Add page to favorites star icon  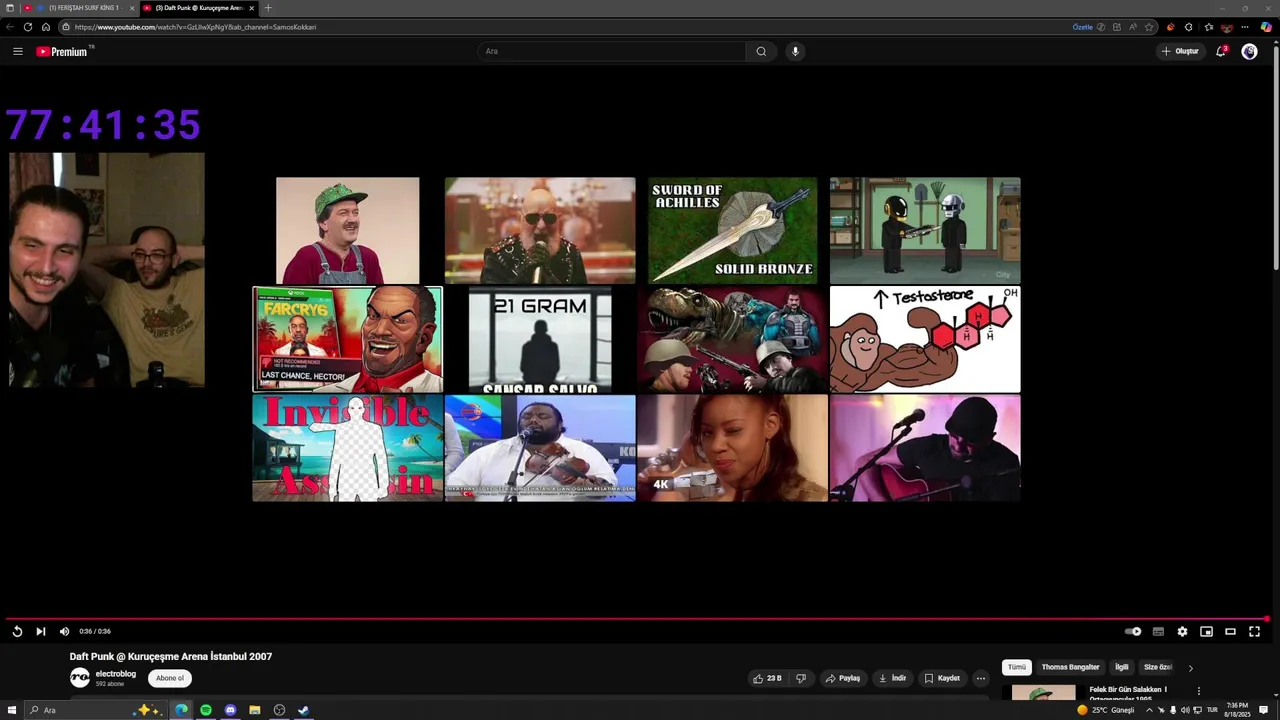(1149, 27)
